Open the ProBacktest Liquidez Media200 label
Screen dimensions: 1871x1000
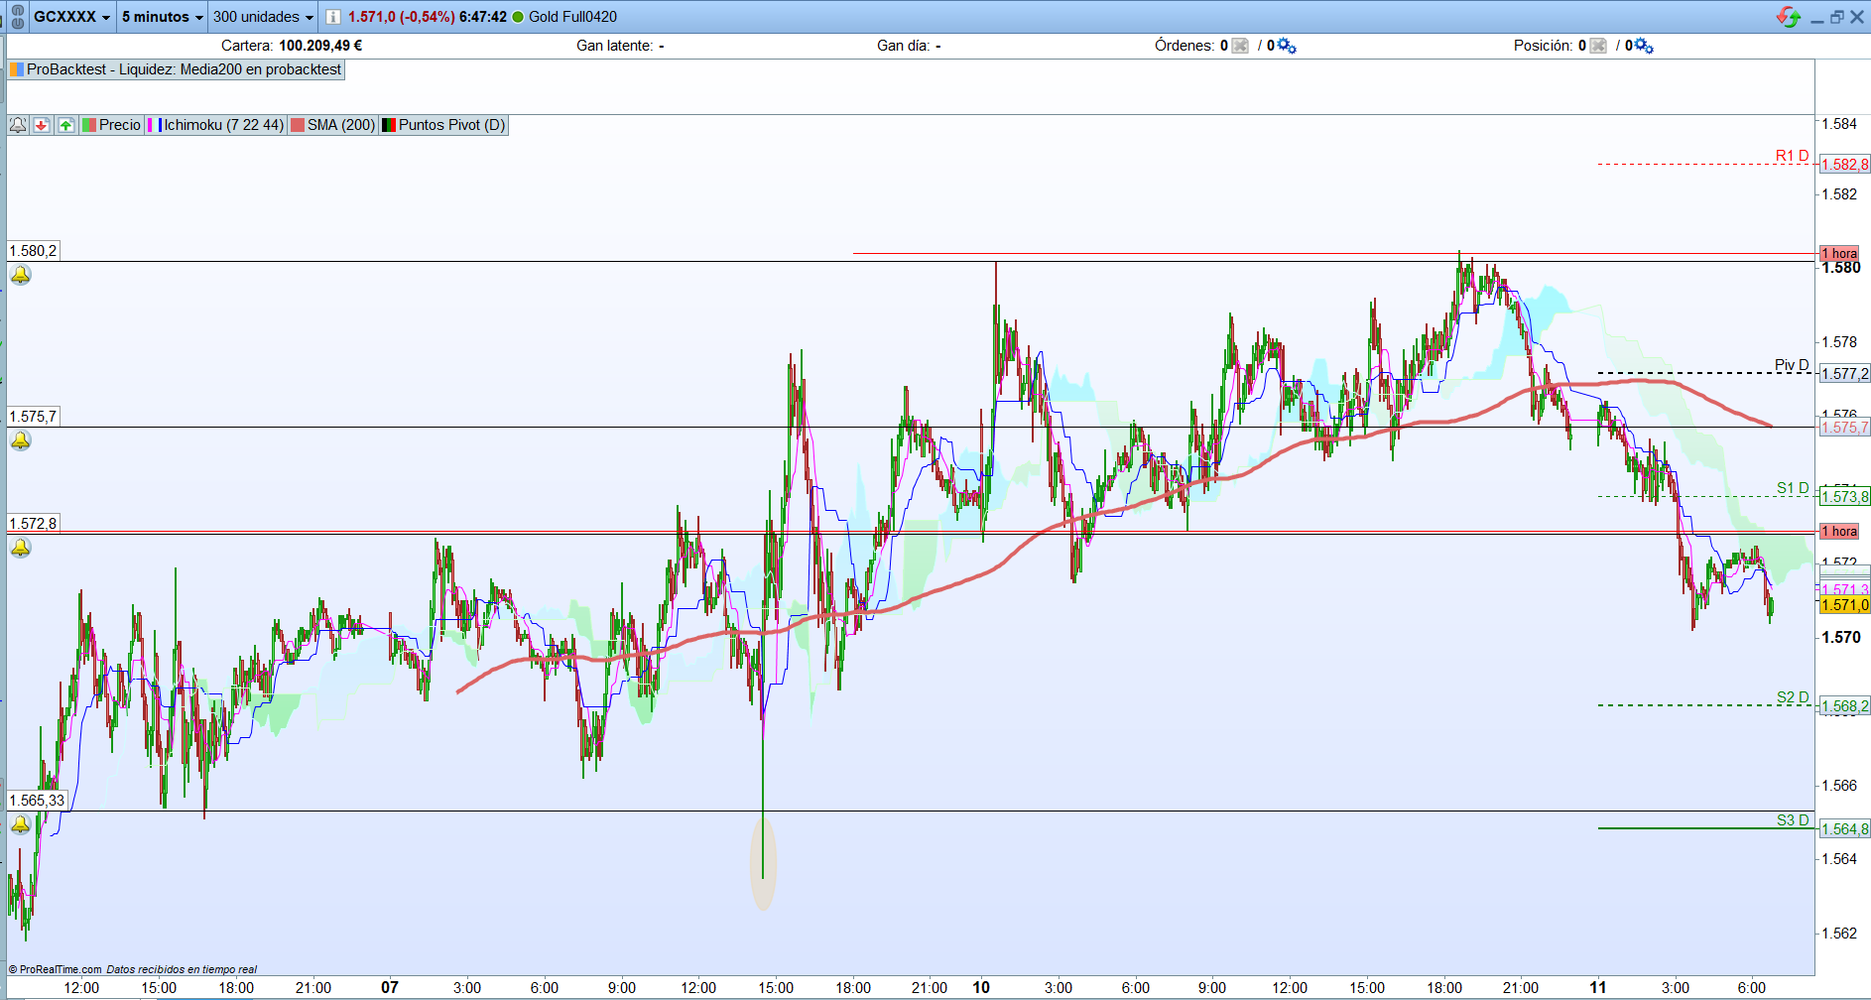click(176, 70)
